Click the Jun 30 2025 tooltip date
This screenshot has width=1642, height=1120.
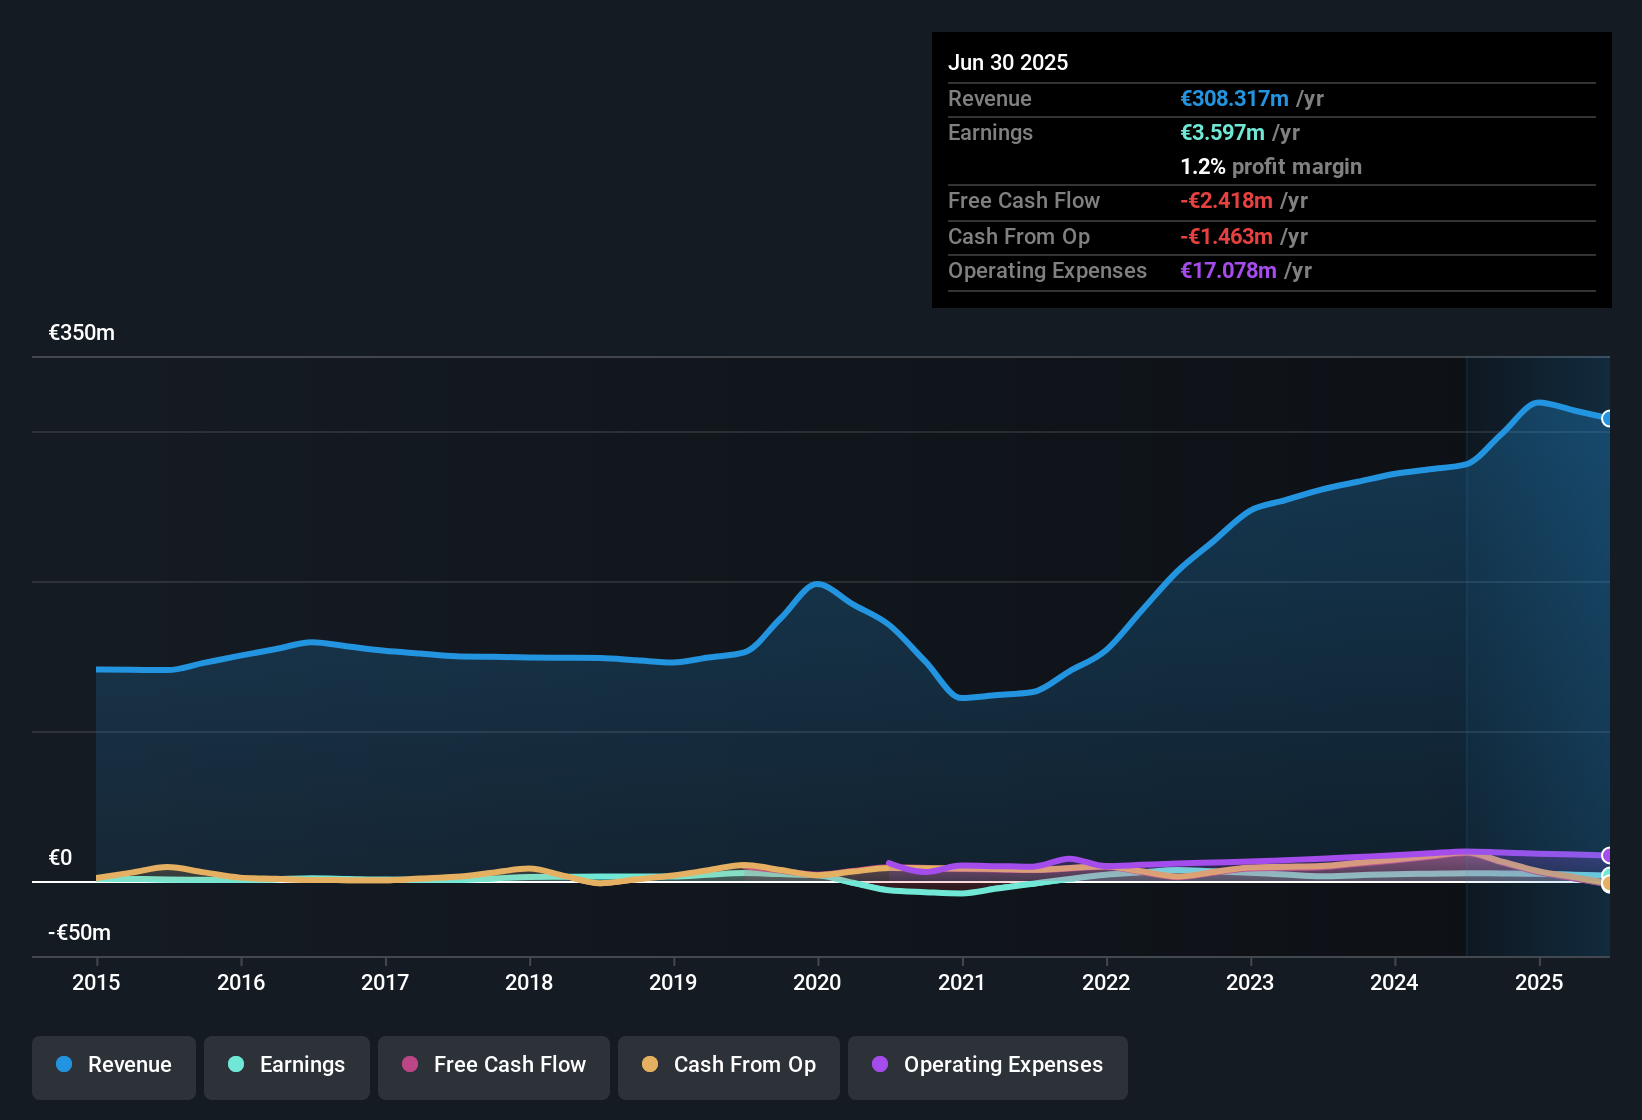pos(1008,62)
